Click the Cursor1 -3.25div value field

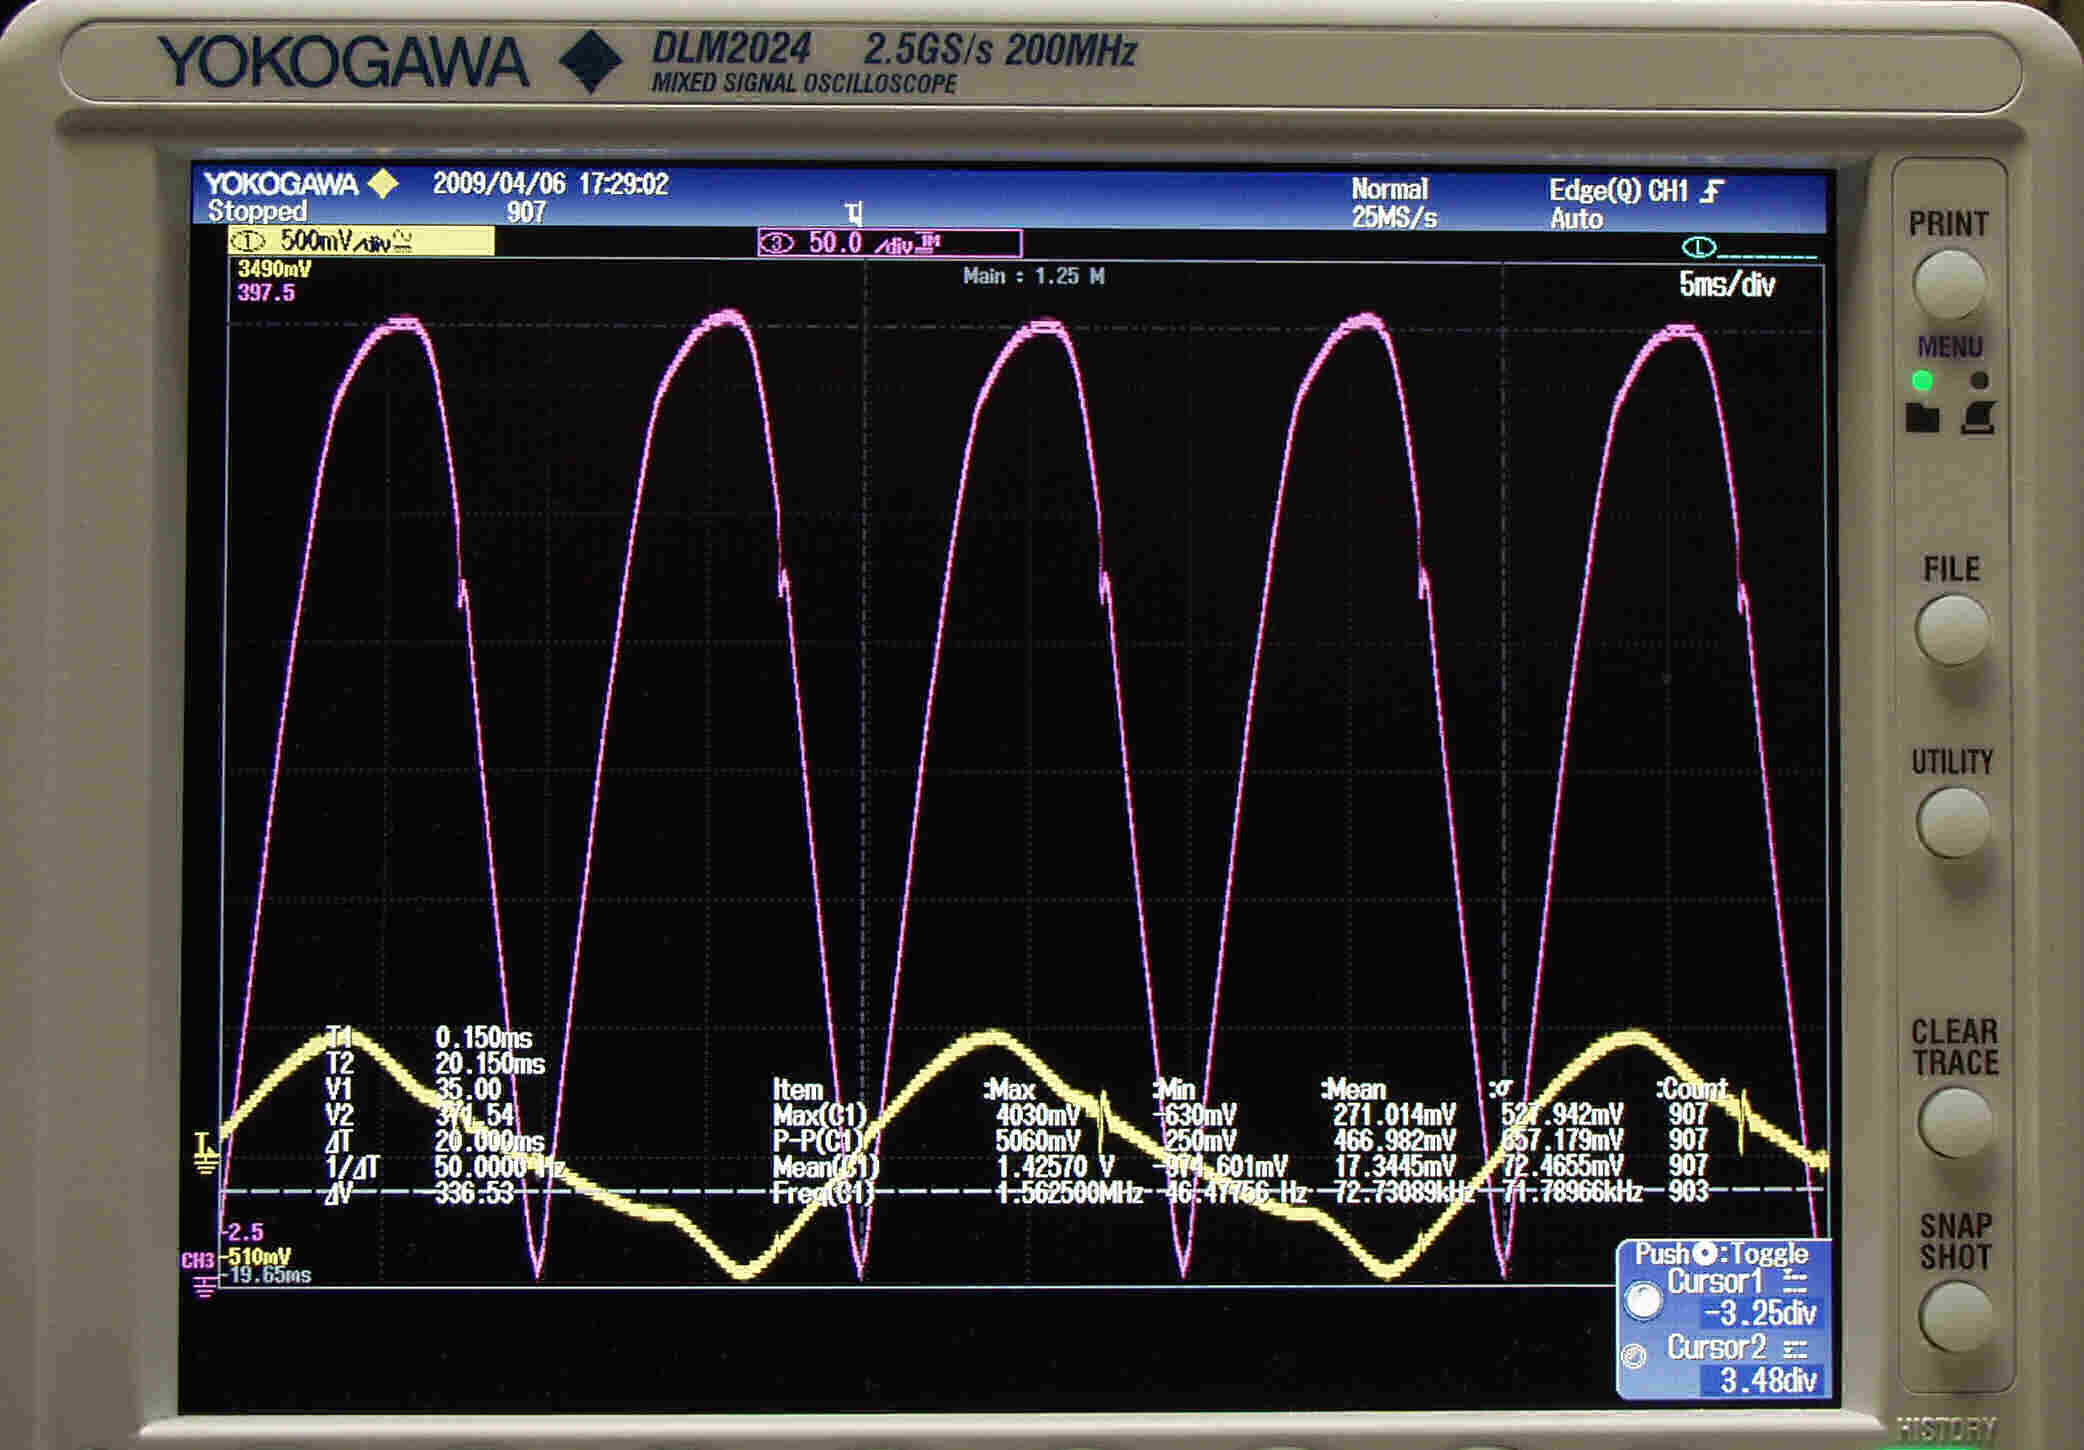pos(1760,1312)
